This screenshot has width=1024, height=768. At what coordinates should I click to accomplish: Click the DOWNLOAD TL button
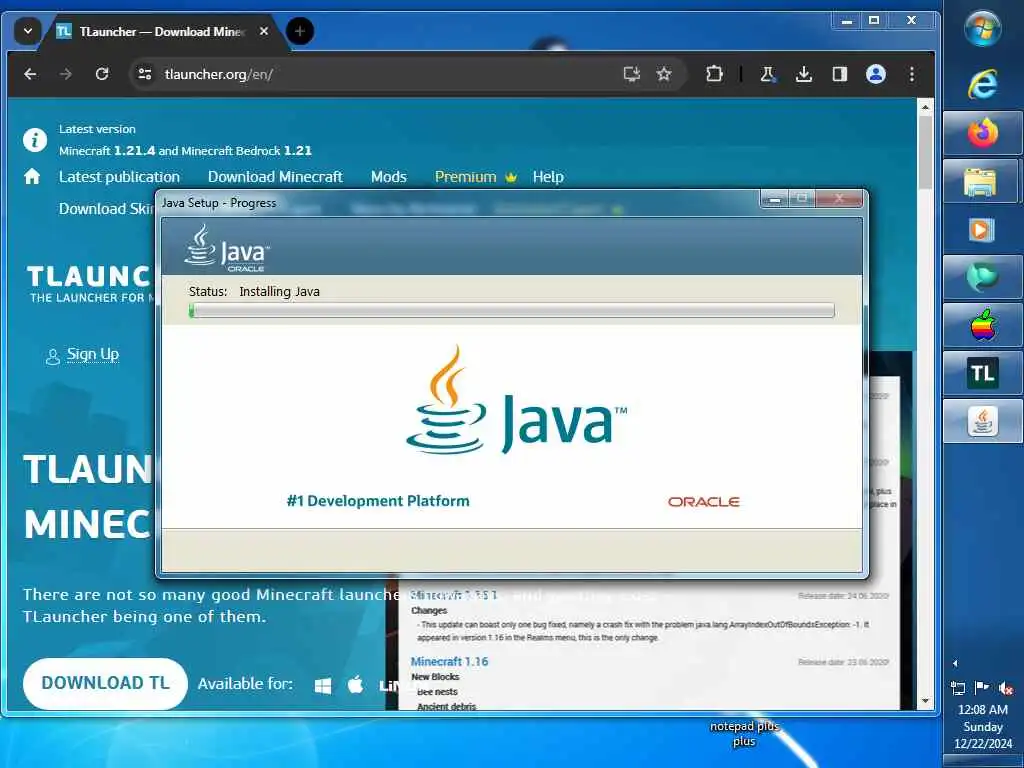(x=105, y=683)
